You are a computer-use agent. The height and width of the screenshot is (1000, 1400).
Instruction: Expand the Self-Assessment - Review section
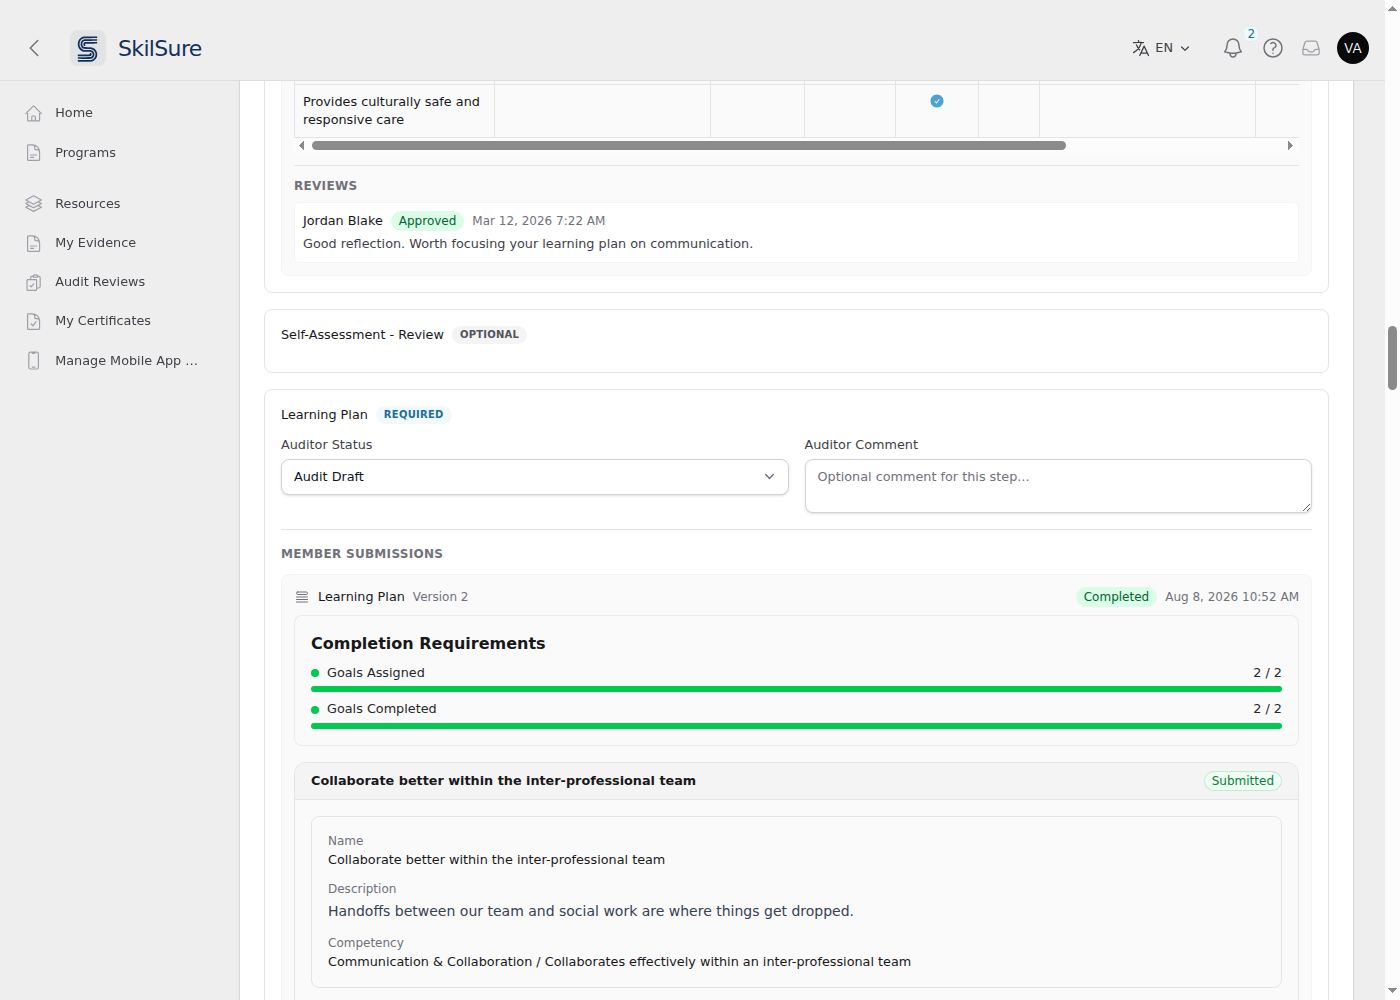[x=796, y=340]
